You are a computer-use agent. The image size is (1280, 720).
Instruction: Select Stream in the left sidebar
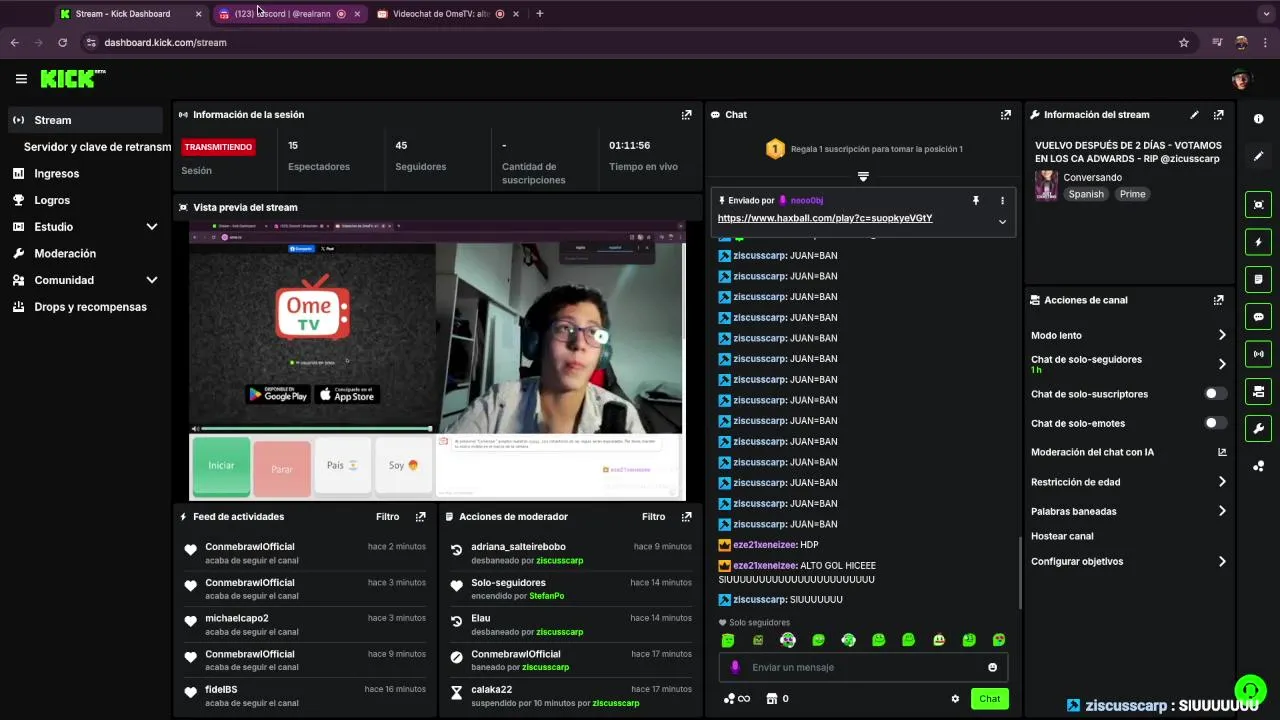(85, 120)
